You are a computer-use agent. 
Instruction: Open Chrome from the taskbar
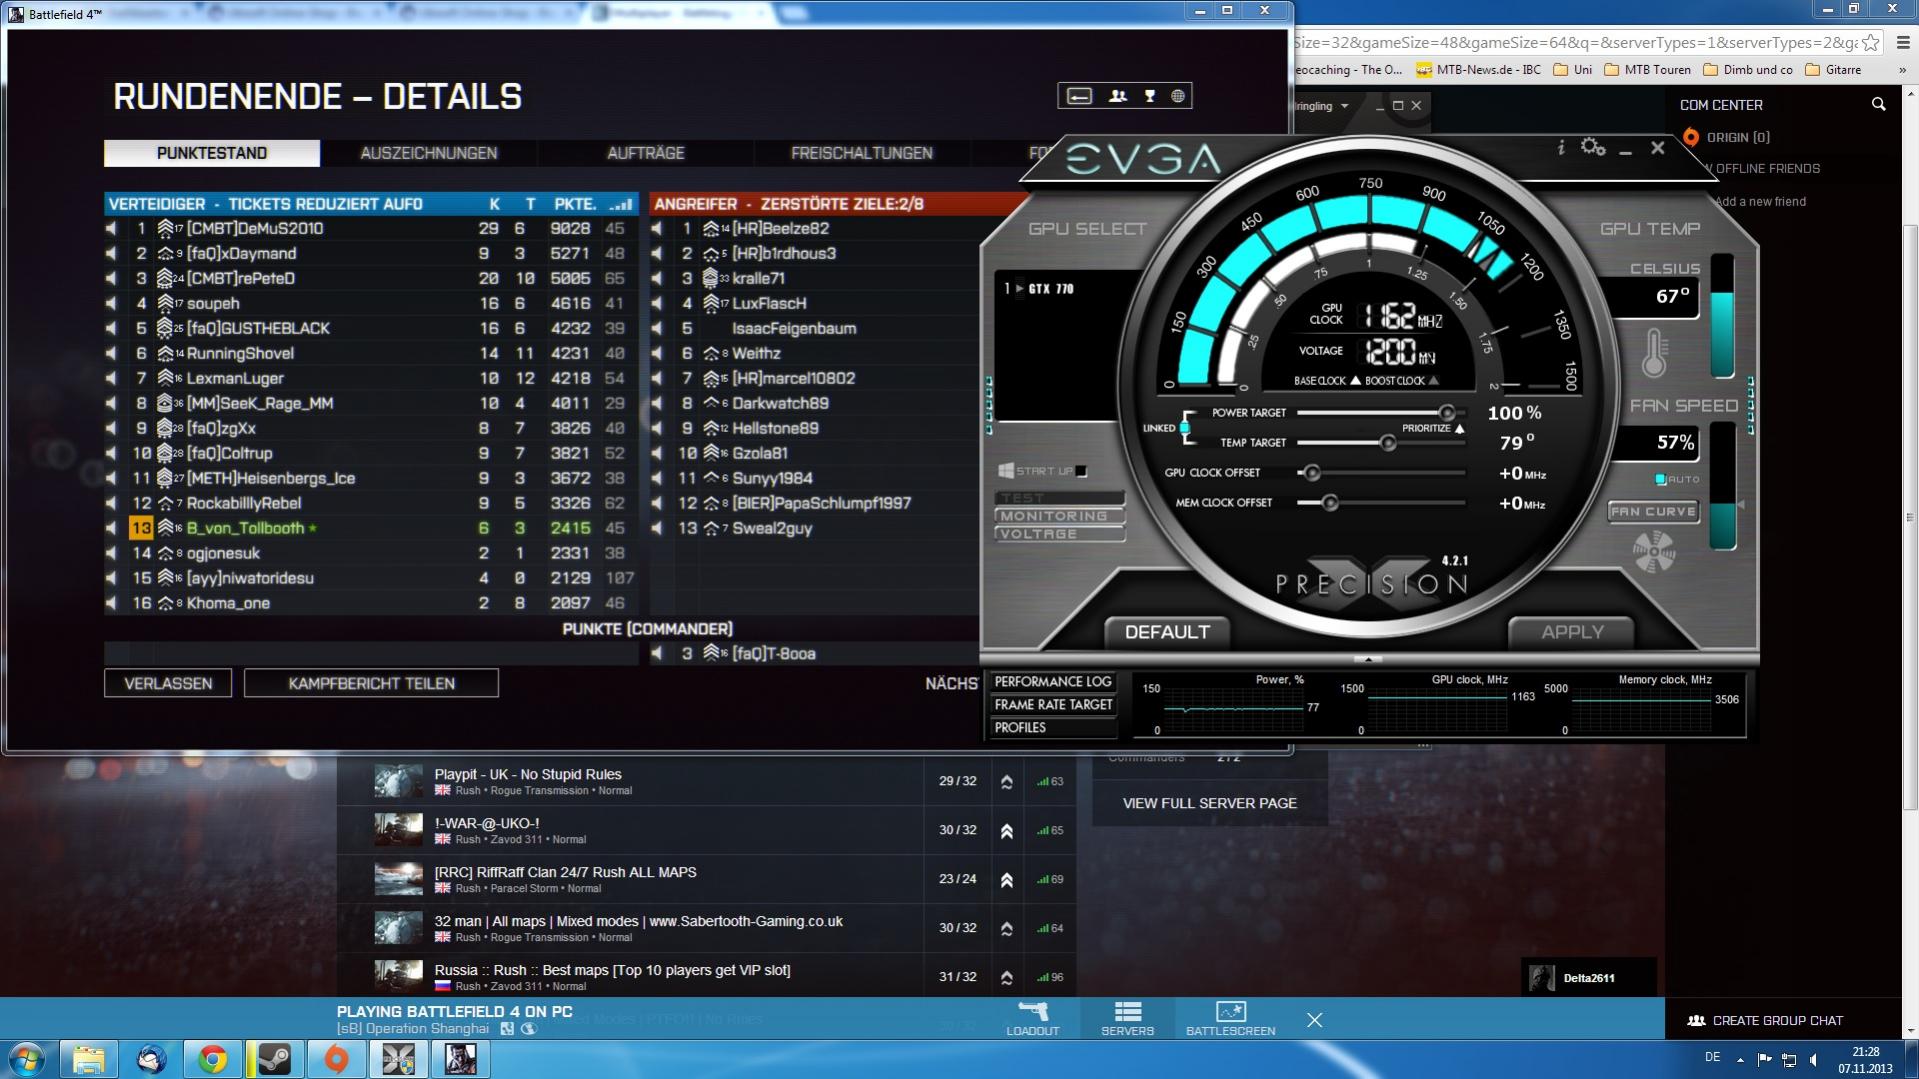tap(212, 1059)
